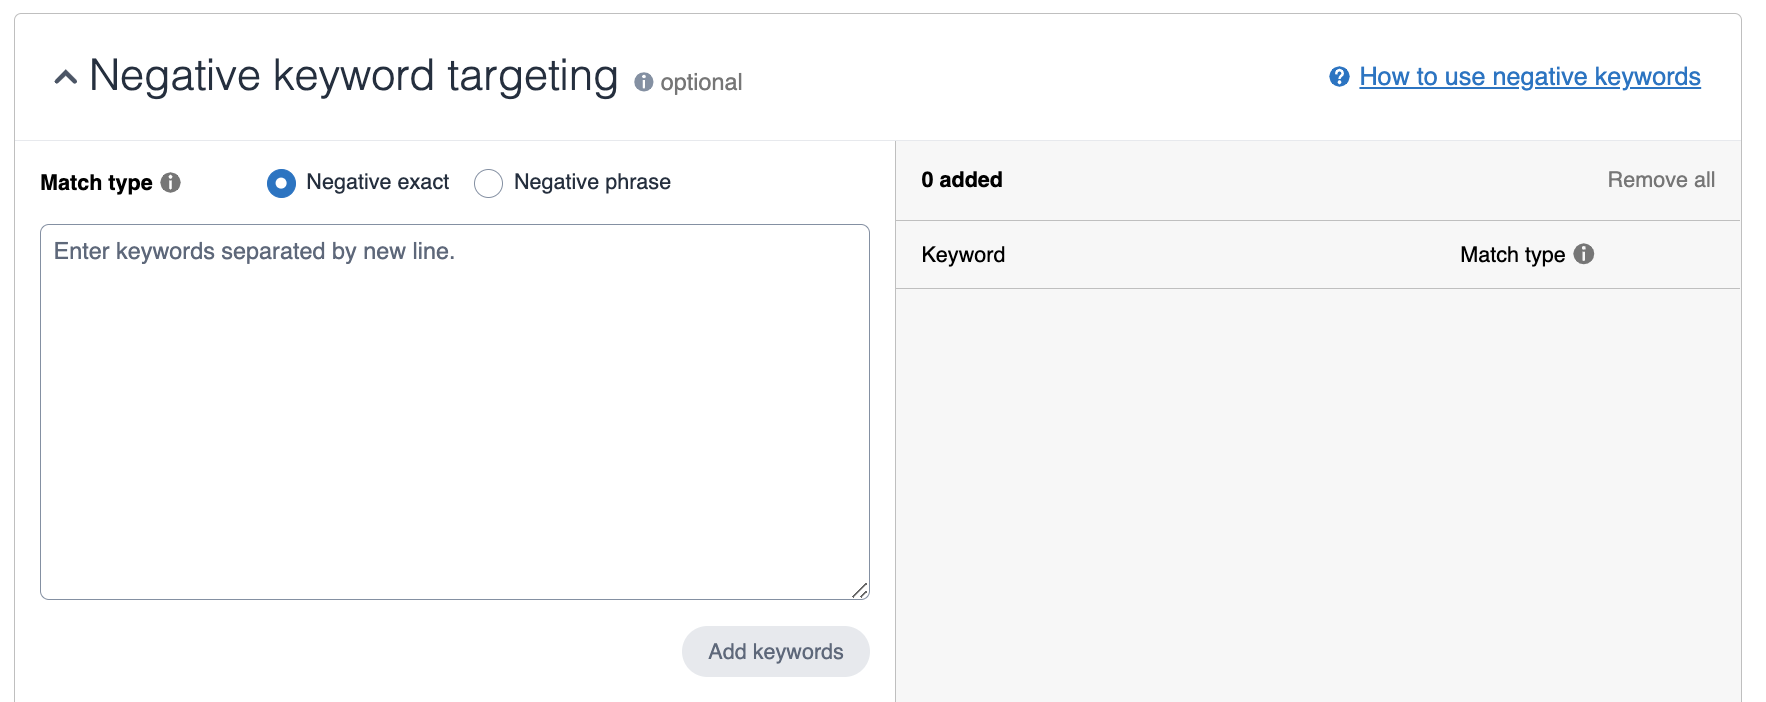
Task: Click info icon in Match type column header
Action: coord(1584,254)
